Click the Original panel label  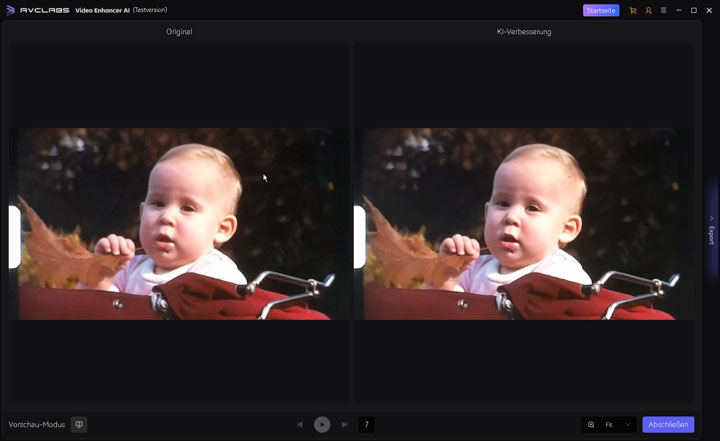click(179, 32)
